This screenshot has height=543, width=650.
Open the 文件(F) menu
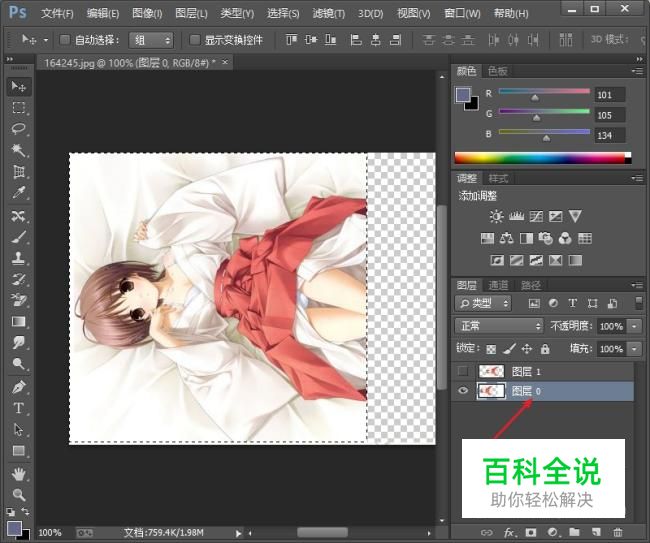pyautogui.click(x=57, y=14)
